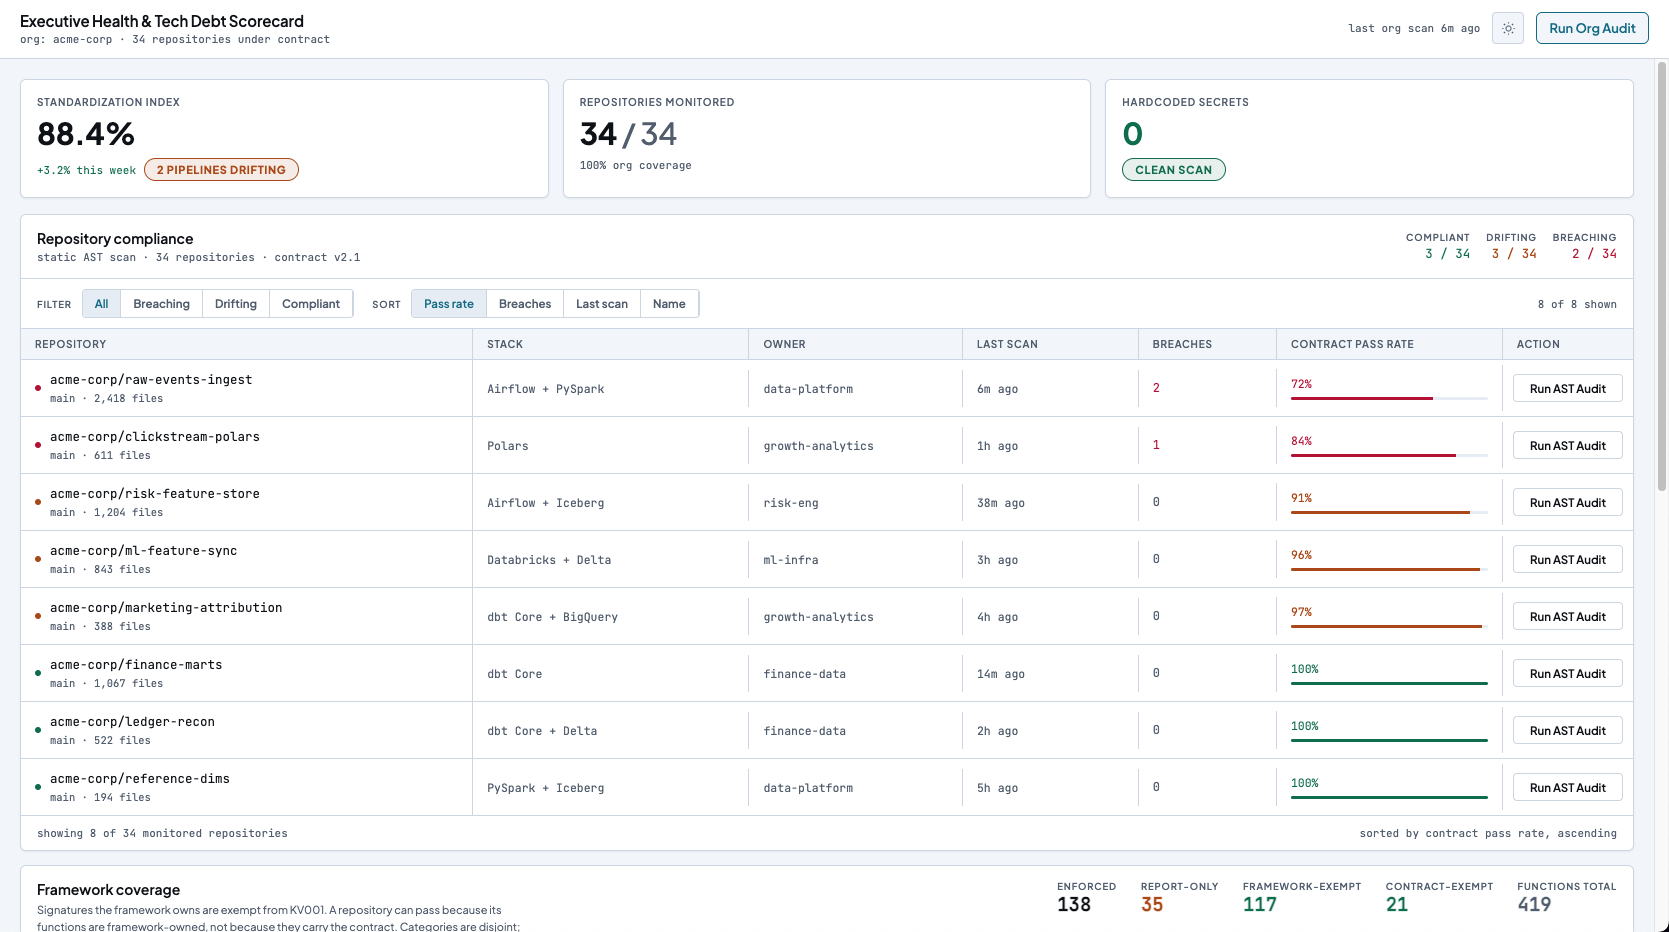Run AST Audit for ml-feature-sync

[1567, 560]
